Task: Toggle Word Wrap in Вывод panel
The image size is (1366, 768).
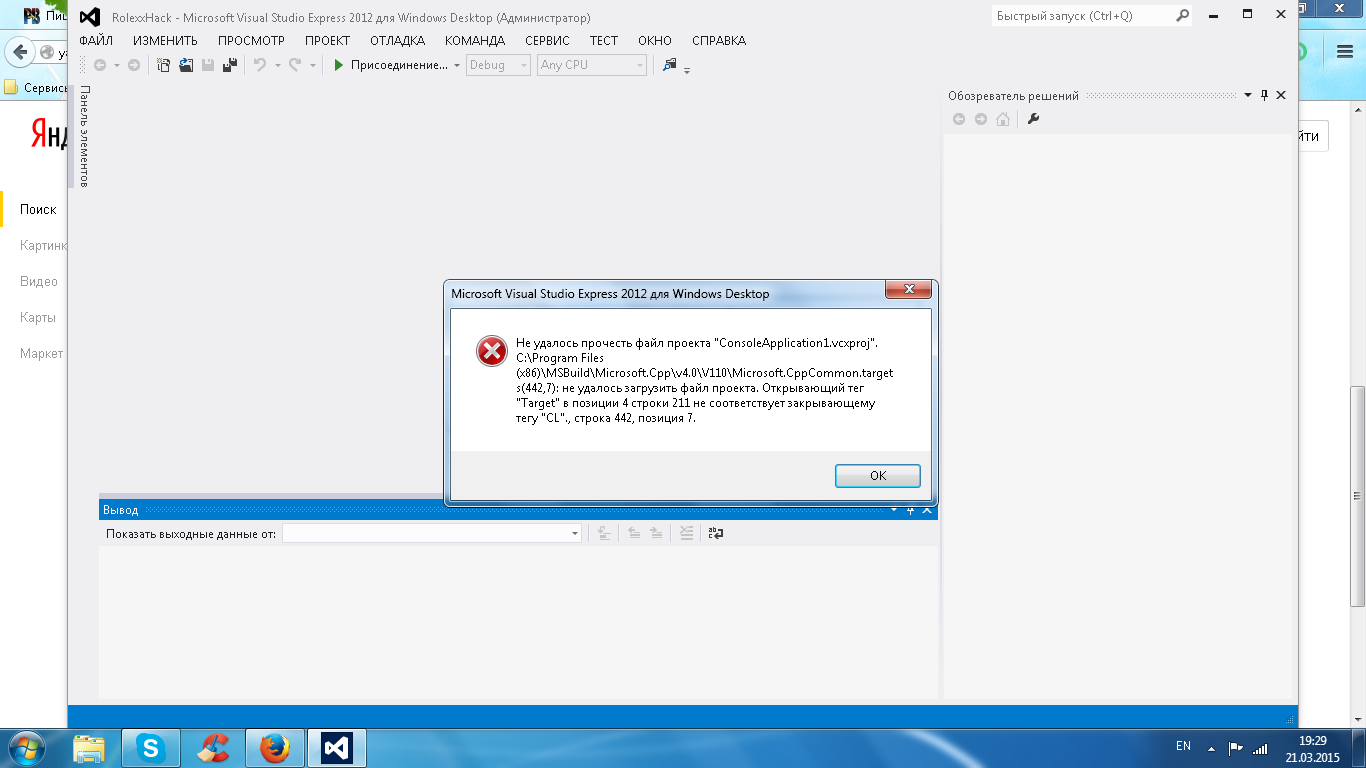Action: [x=716, y=534]
